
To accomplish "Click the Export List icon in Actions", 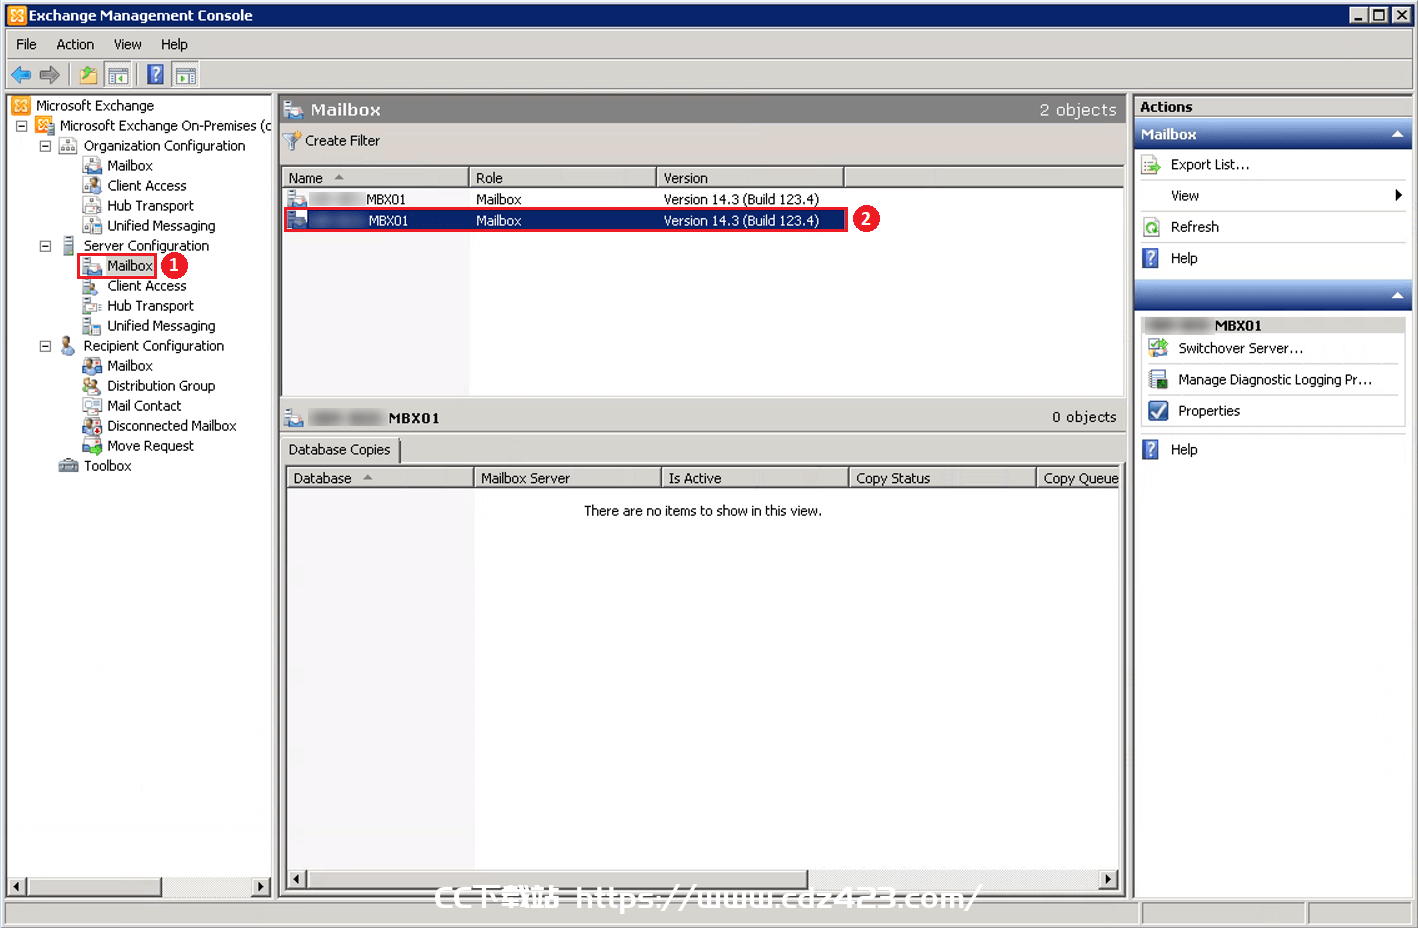I will pos(1152,165).
